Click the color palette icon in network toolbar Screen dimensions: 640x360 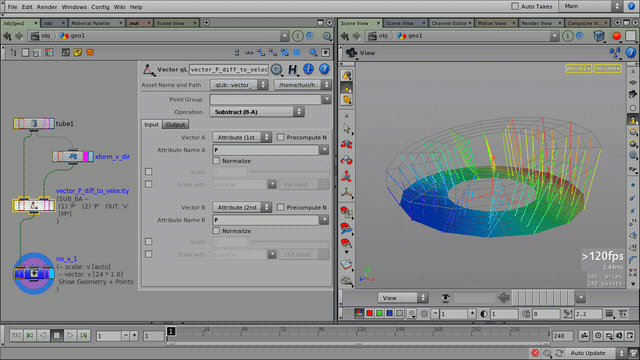[49, 52]
